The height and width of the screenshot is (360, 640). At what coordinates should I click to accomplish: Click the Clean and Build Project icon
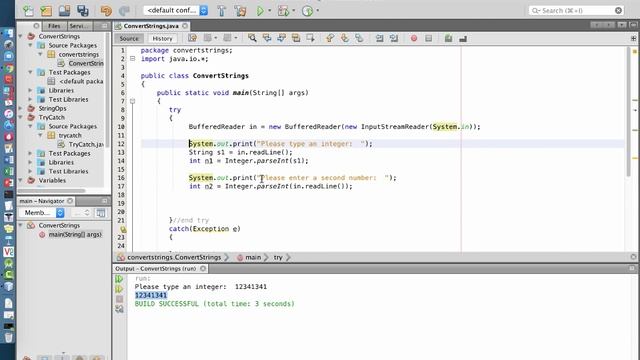point(240,11)
